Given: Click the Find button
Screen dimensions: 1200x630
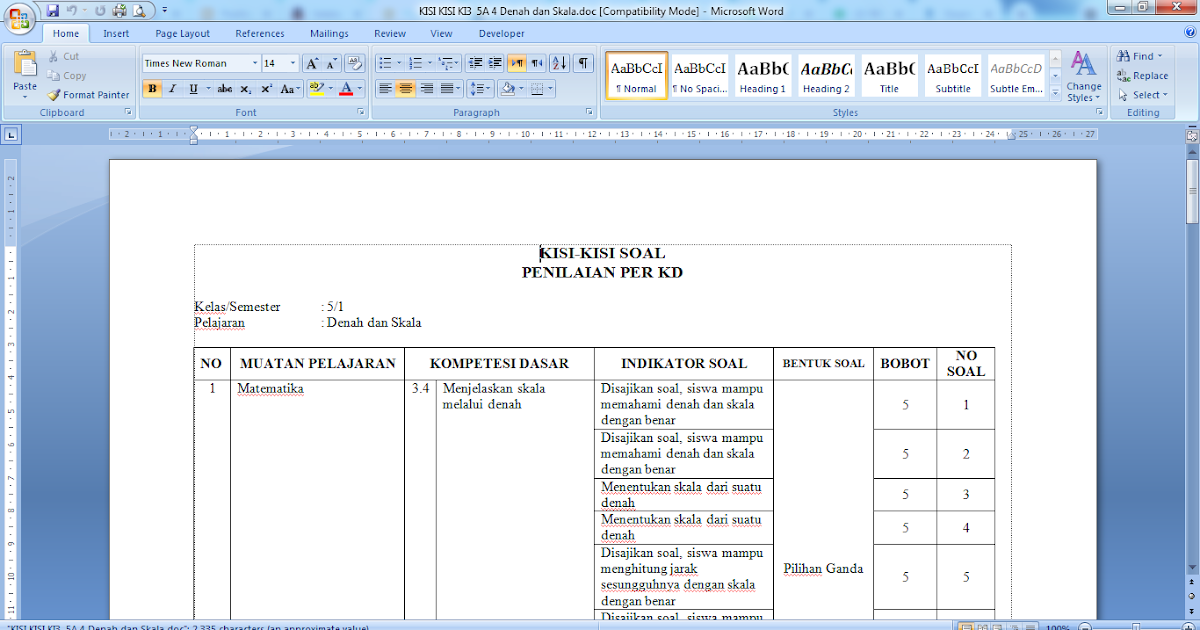Looking at the screenshot, I should [1140, 56].
